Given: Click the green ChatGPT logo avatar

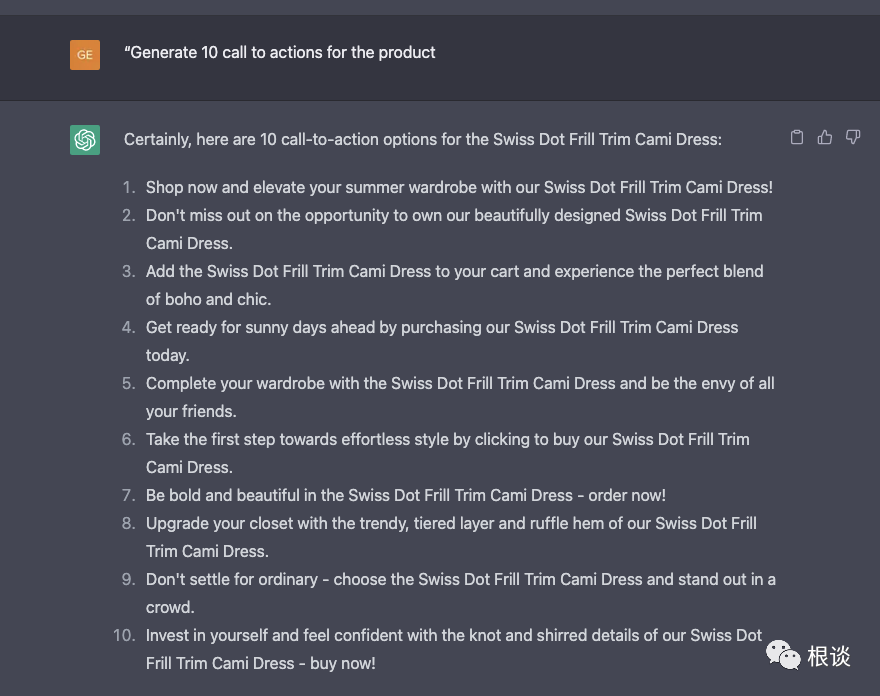Looking at the screenshot, I should tap(85, 140).
